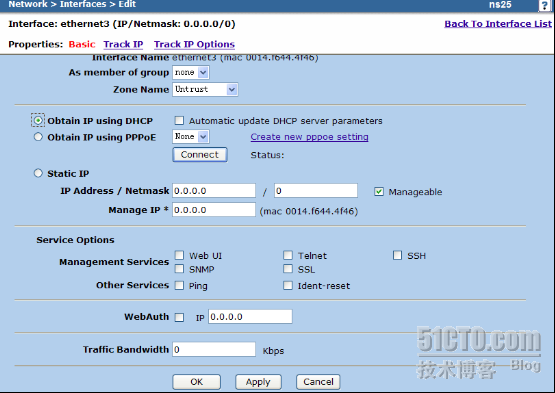Viewport: 555px width, 393px height.
Task: Follow Create new pppoe setting link
Action: [x=309, y=137]
